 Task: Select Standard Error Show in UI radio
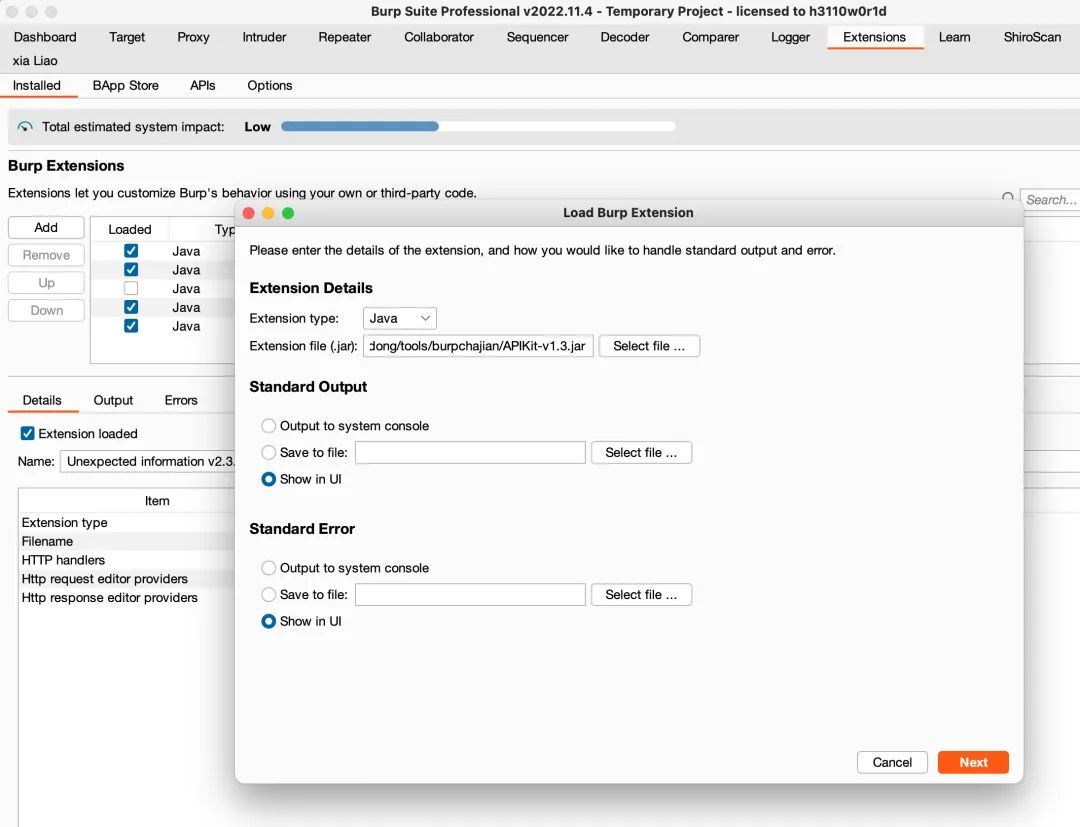tap(269, 621)
